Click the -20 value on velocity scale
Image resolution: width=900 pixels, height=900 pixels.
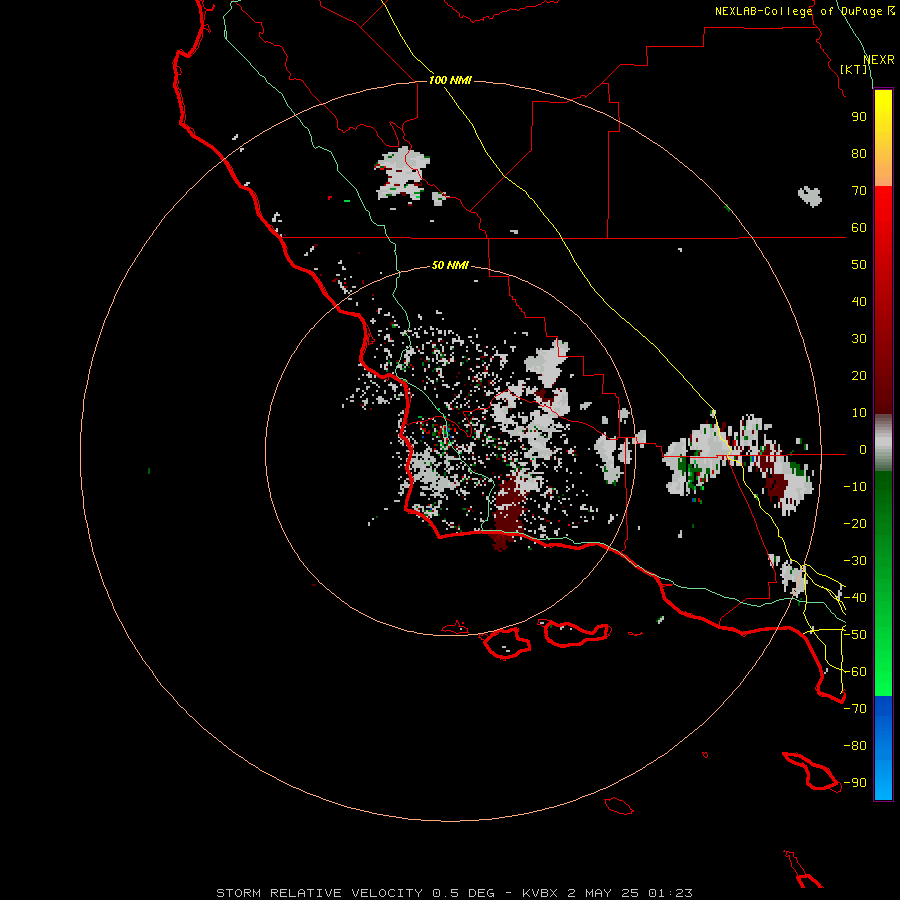pyautogui.click(x=855, y=524)
